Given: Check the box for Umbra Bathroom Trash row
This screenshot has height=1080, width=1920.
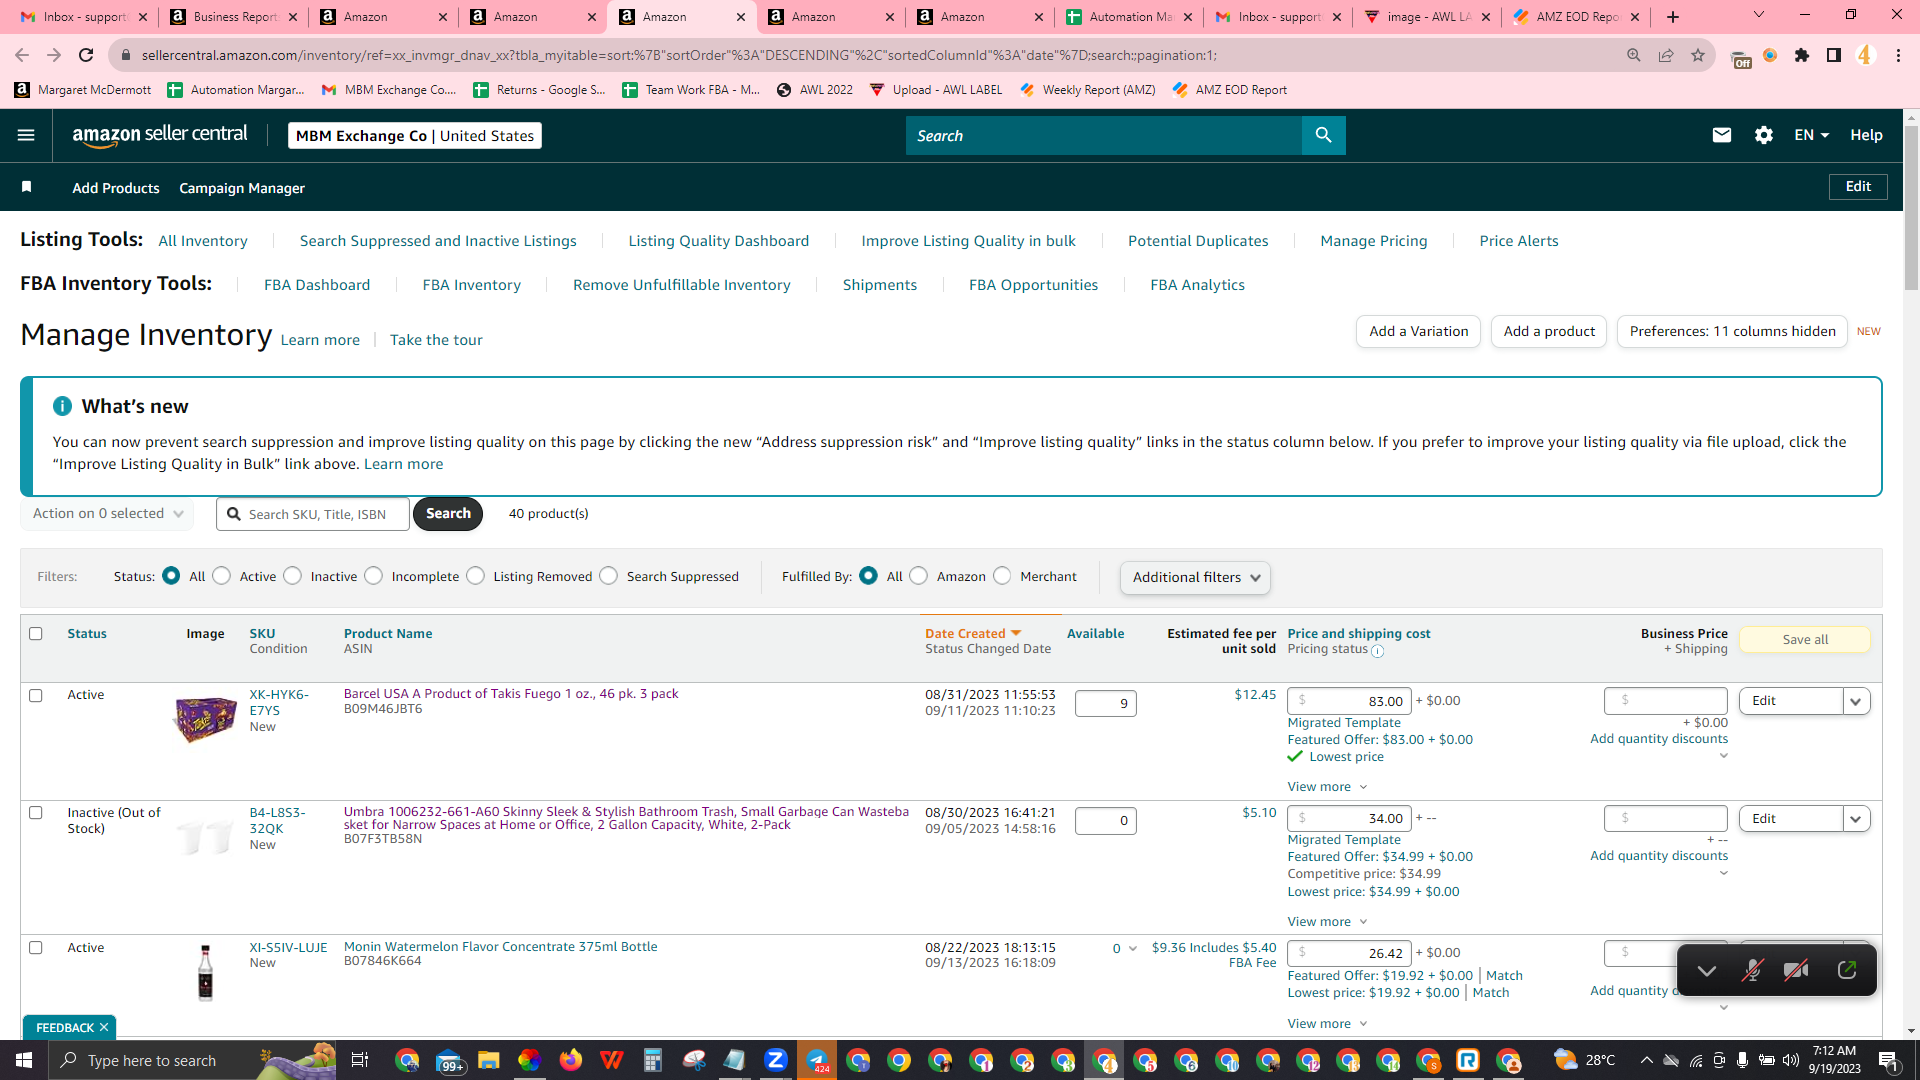Looking at the screenshot, I should tap(36, 813).
